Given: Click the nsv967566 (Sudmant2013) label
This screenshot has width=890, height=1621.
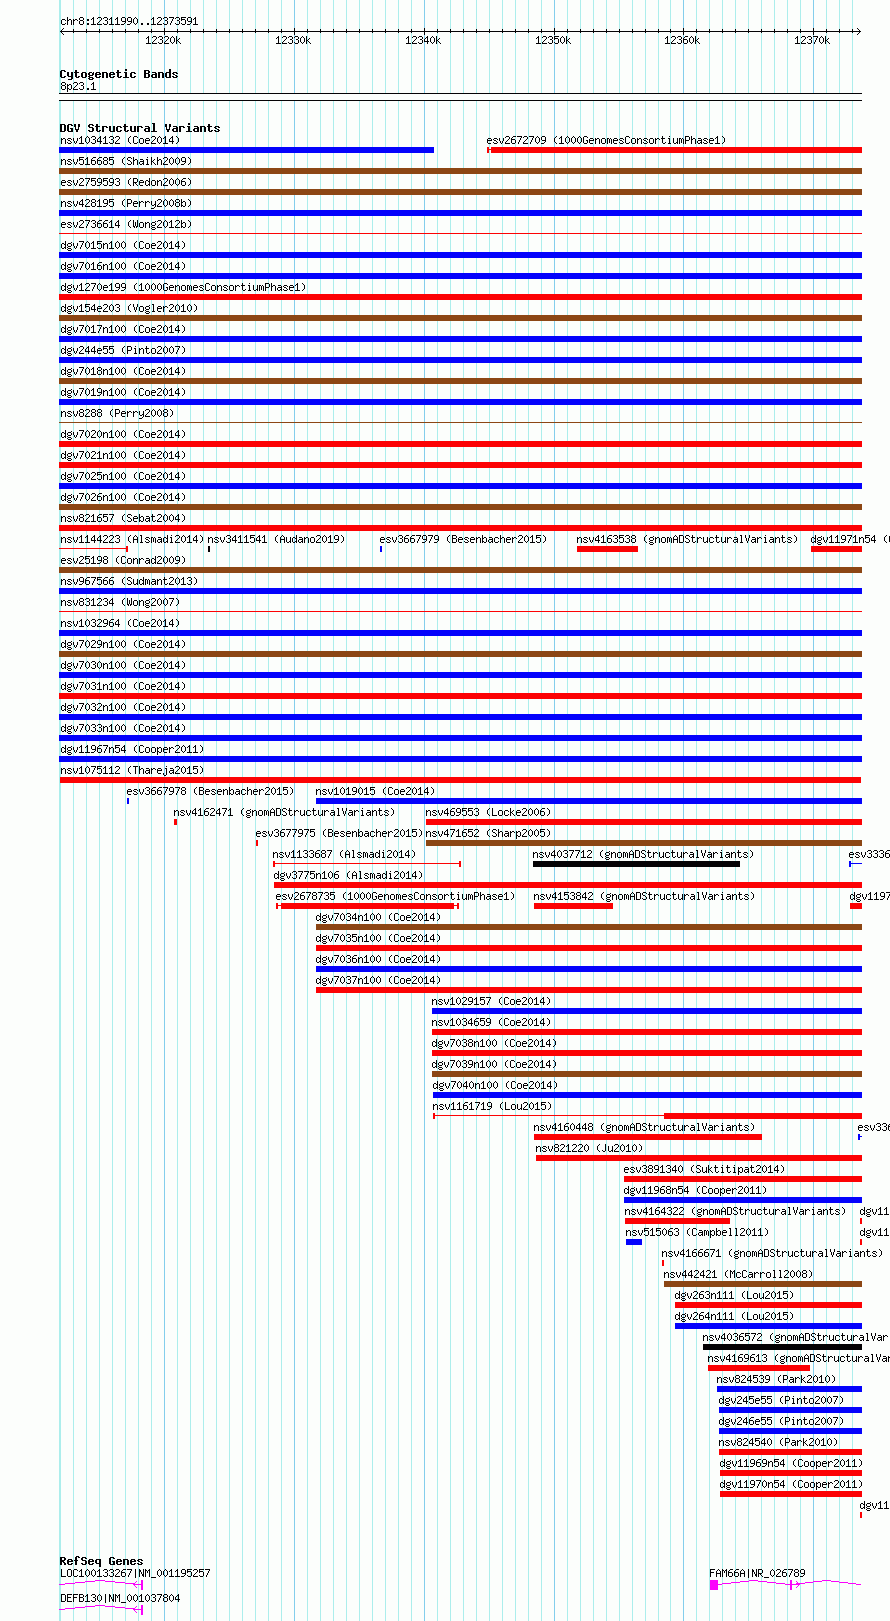Looking at the screenshot, I should coord(129,581).
